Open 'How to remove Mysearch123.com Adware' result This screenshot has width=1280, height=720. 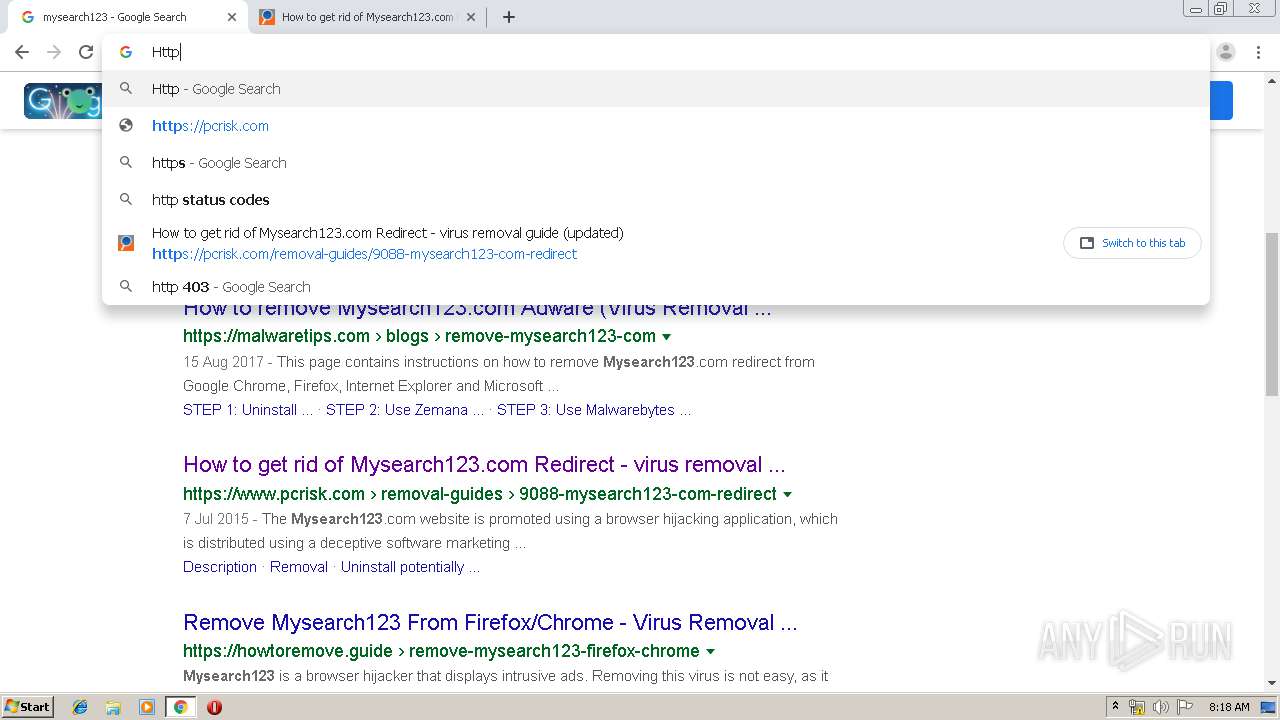[477, 309]
